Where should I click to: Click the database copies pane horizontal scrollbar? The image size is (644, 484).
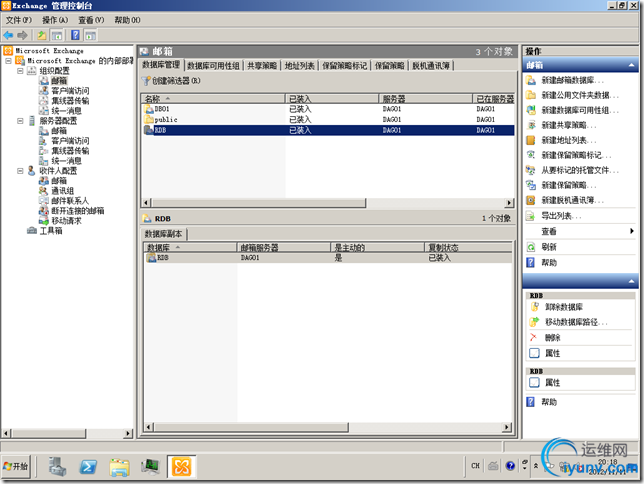tap(251, 427)
